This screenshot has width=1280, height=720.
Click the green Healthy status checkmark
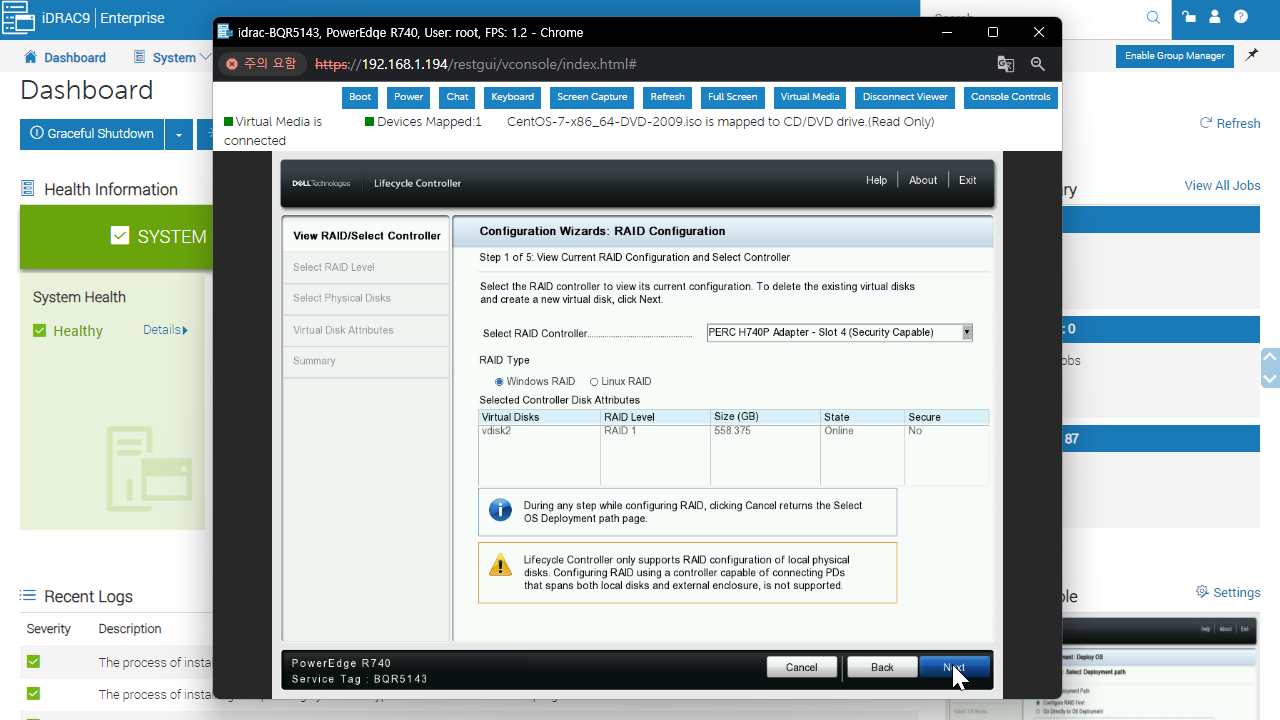pos(40,331)
